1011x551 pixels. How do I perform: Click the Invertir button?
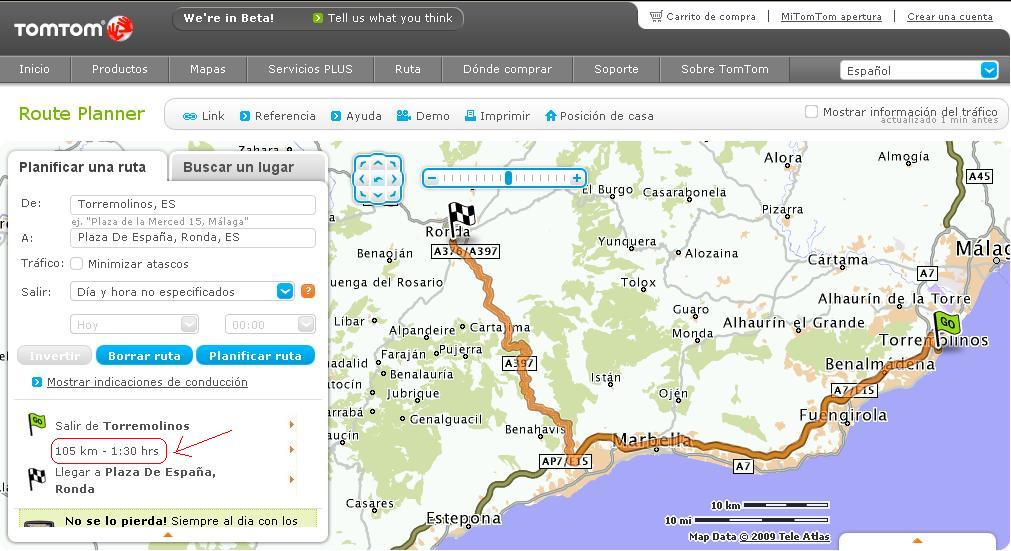(x=55, y=356)
